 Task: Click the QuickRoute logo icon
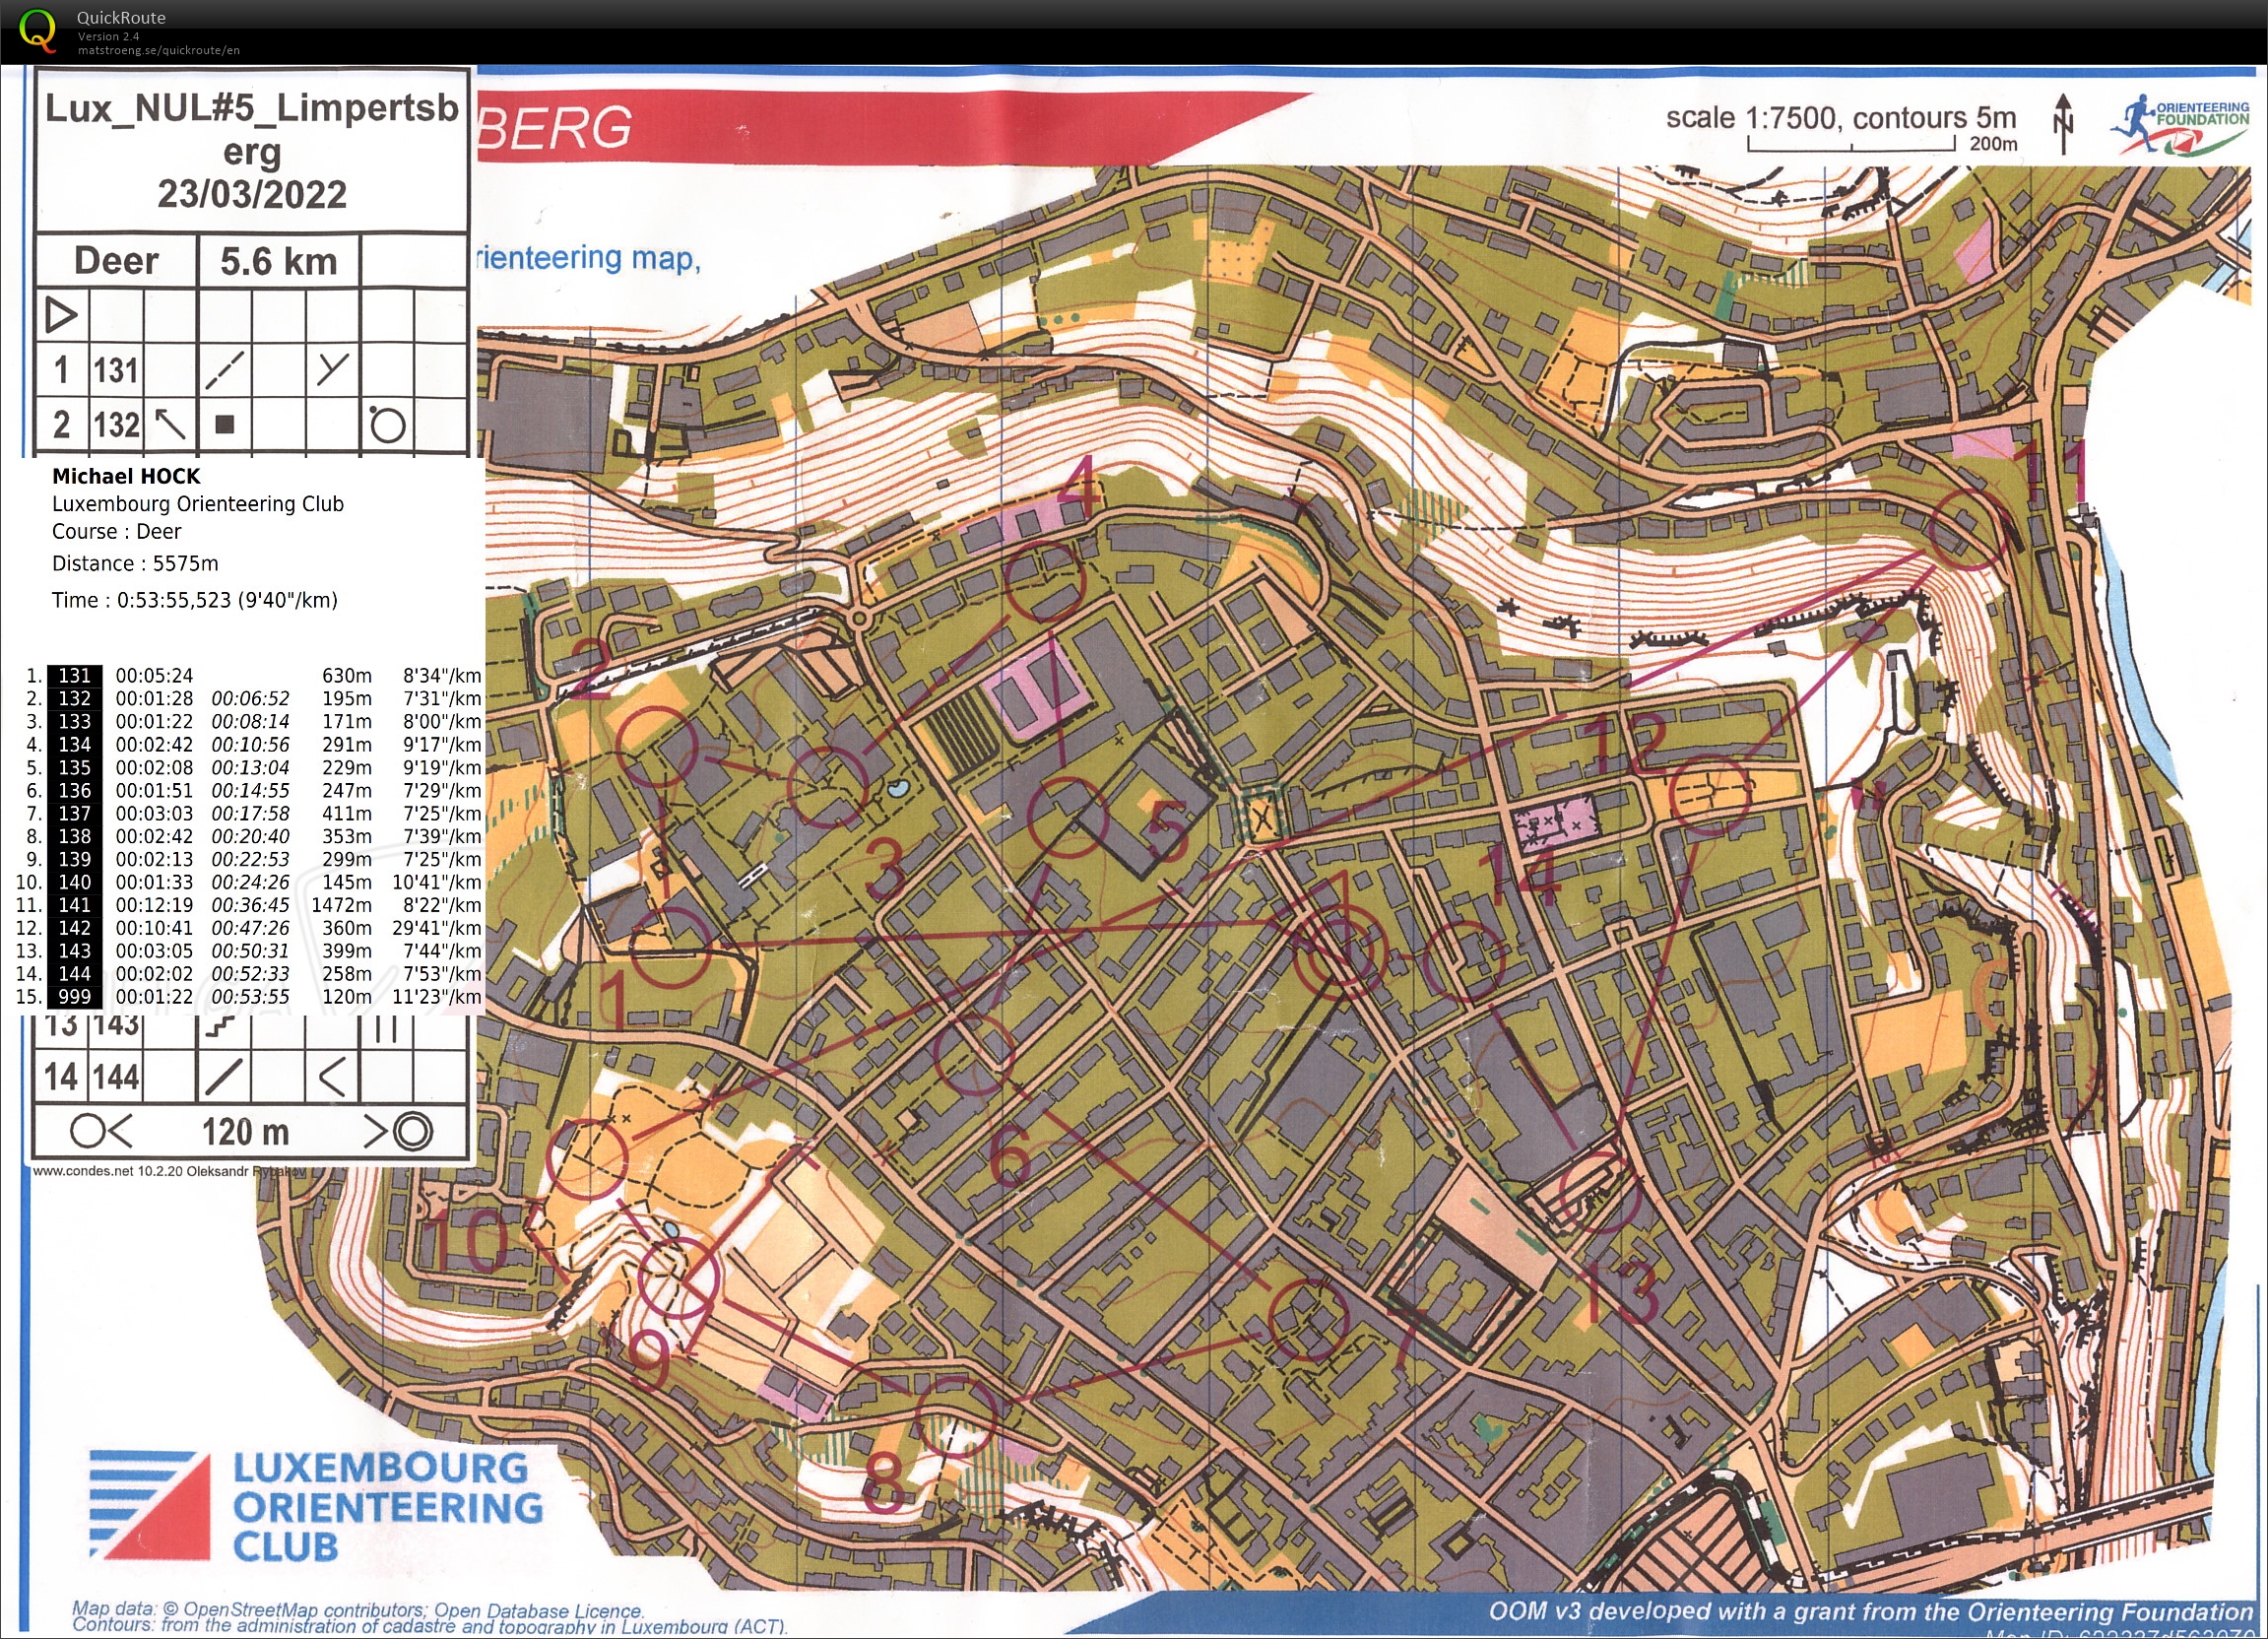tap(38, 29)
